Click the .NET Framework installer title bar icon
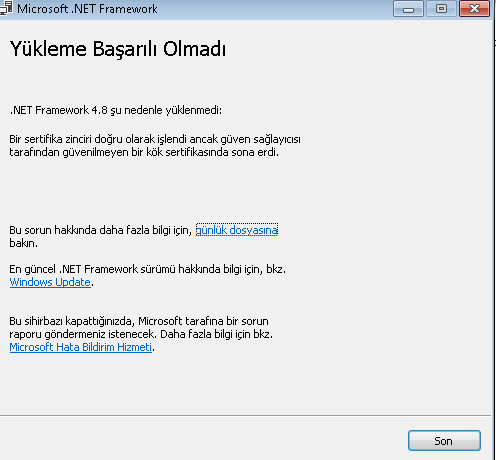The width and height of the screenshot is (496, 460). pyautogui.click(x=6, y=9)
